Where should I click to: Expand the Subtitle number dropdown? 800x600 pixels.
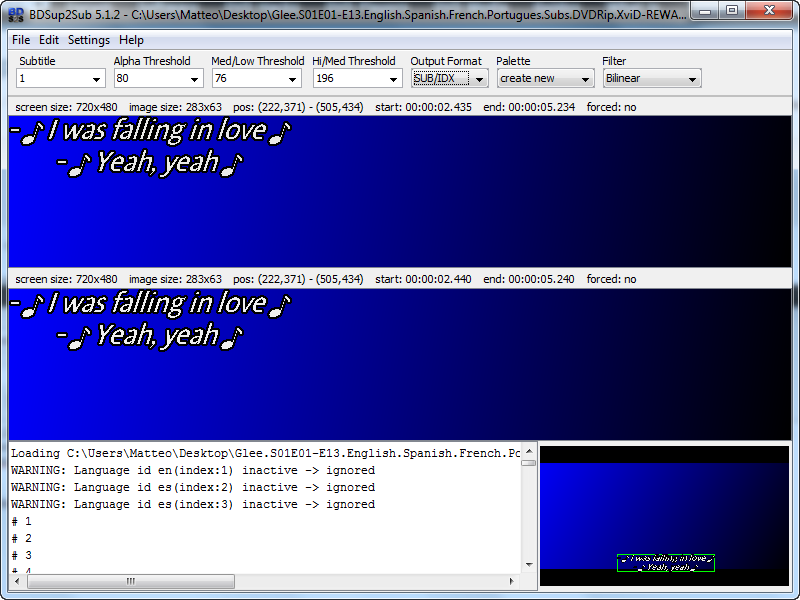(x=96, y=79)
